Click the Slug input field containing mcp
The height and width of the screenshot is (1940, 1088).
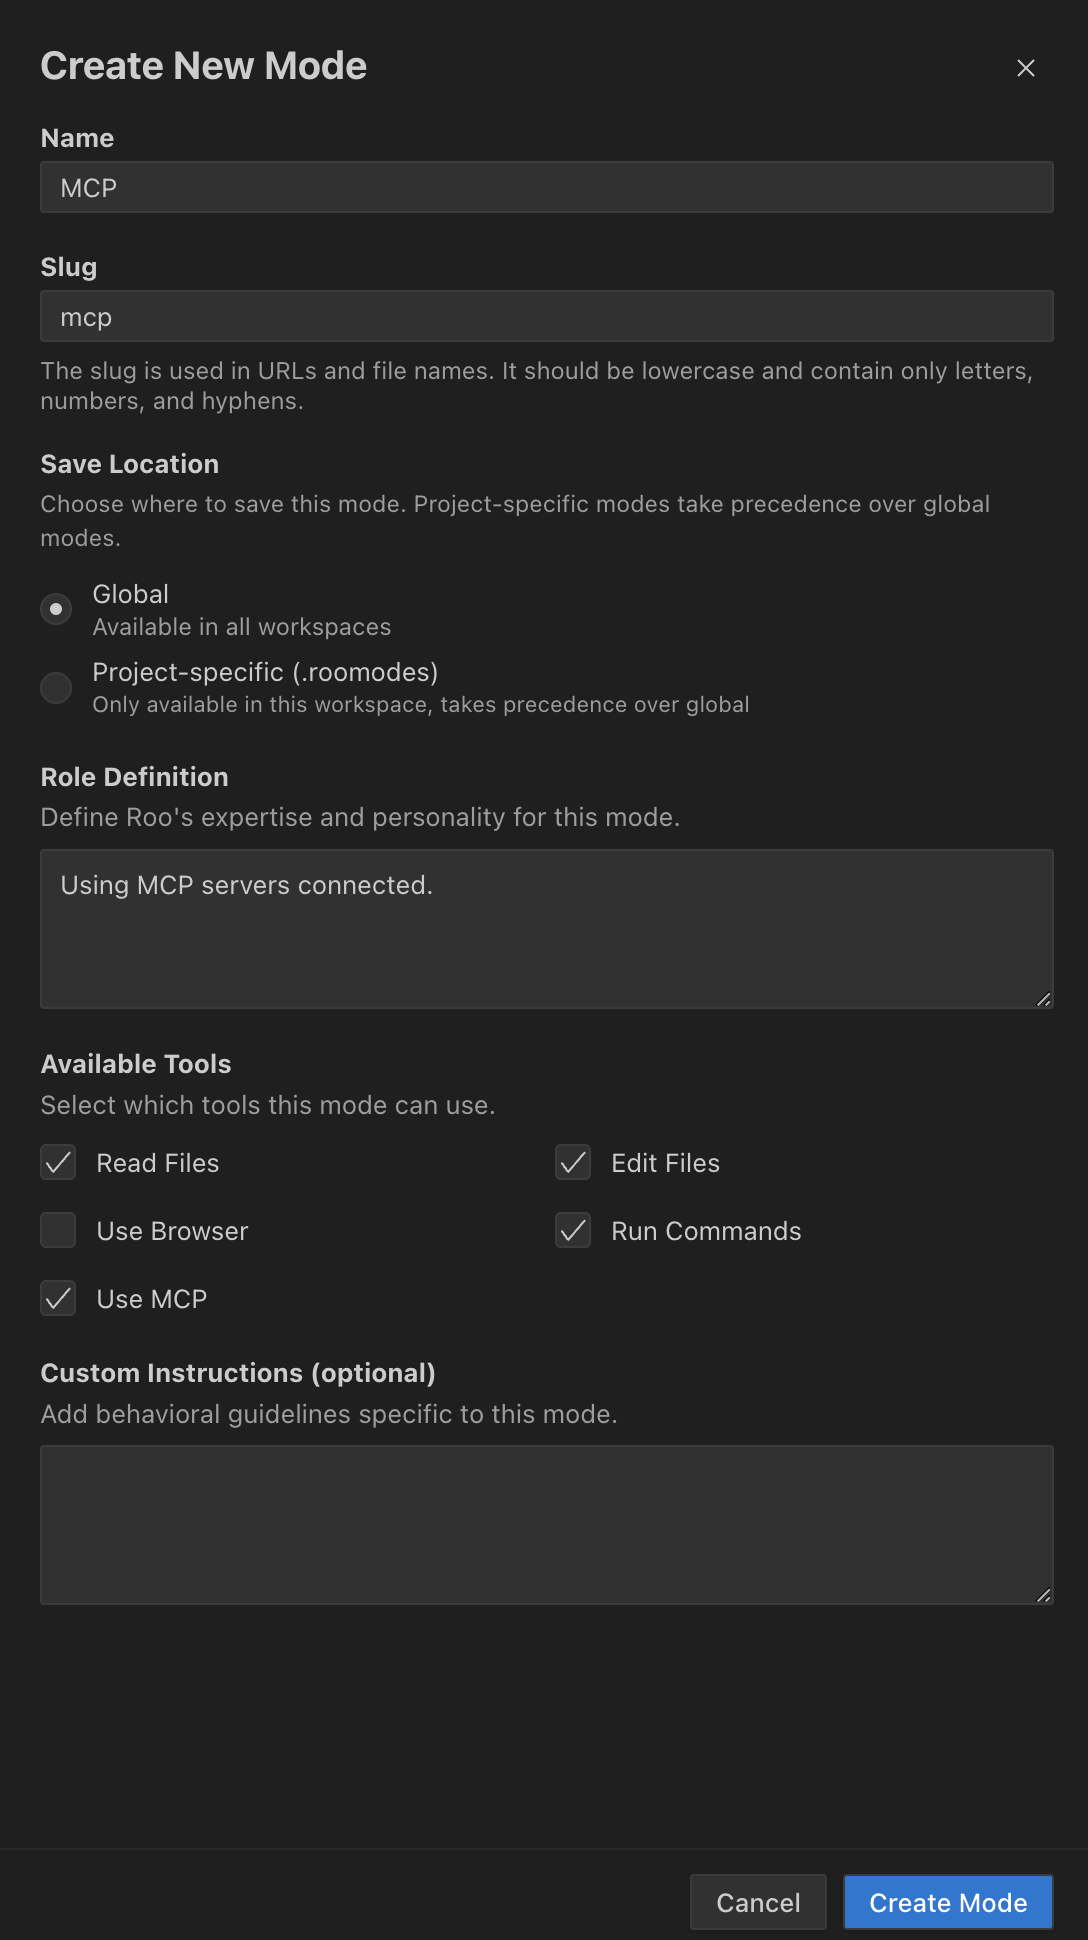(x=547, y=316)
